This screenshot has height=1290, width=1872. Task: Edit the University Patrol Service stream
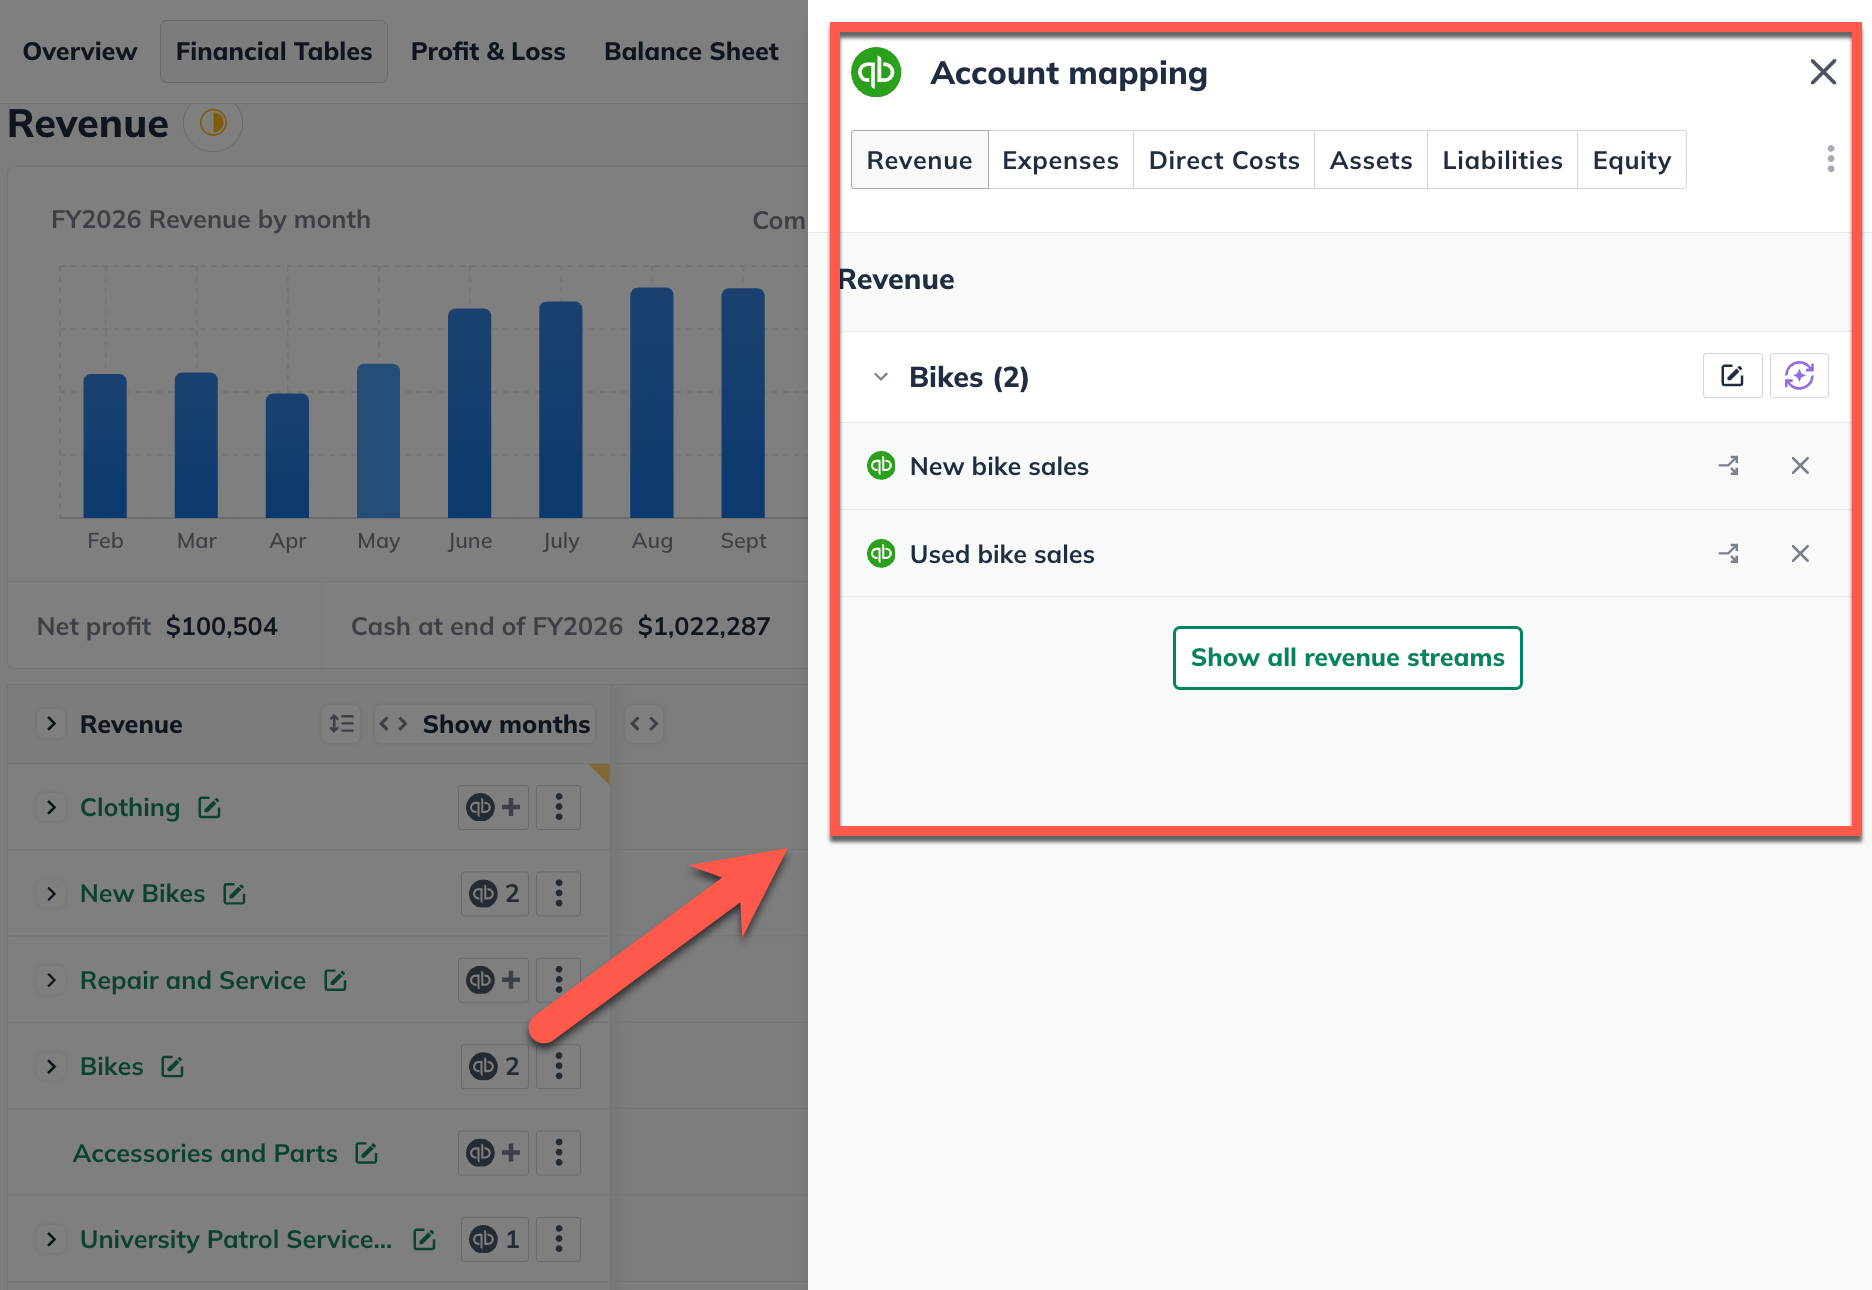(x=424, y=1239)
